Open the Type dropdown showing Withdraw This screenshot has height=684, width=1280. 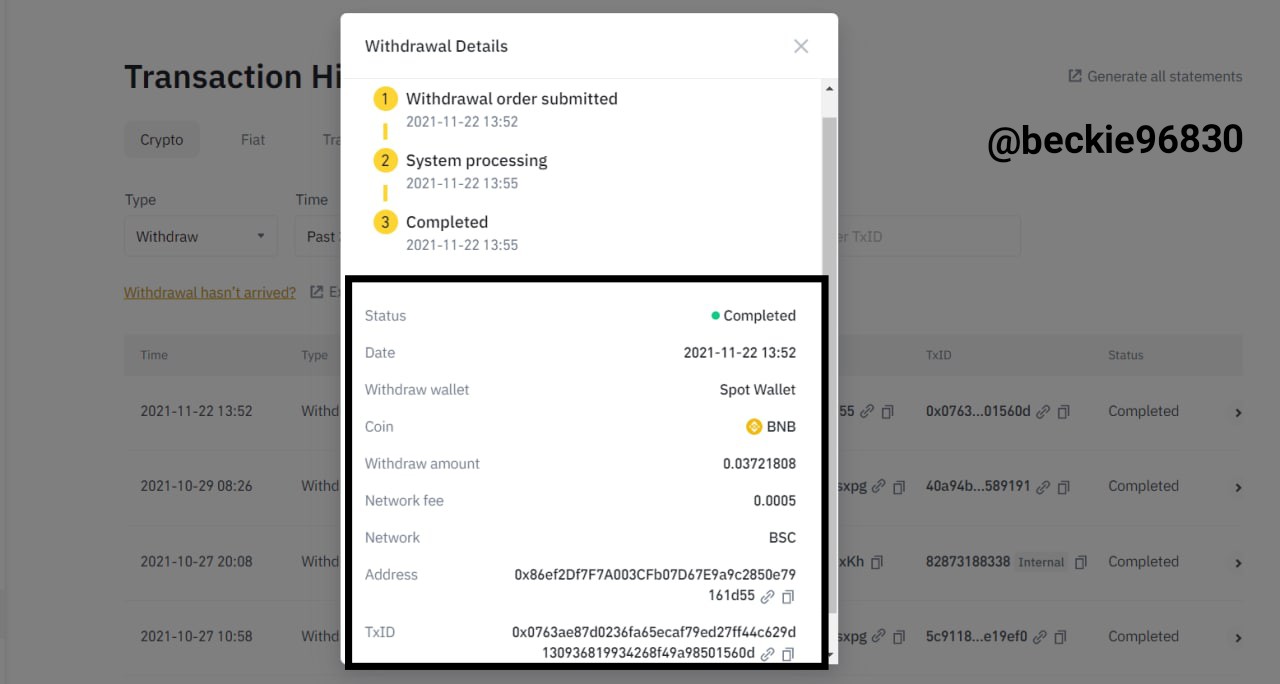201,236
